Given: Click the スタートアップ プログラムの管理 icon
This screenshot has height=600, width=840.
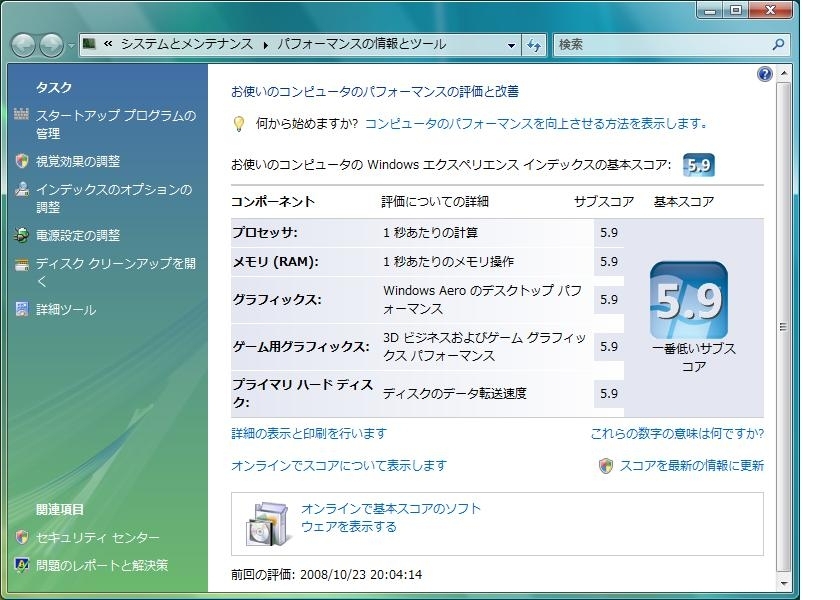Looking at the screenshot, I should click(21, 115).
